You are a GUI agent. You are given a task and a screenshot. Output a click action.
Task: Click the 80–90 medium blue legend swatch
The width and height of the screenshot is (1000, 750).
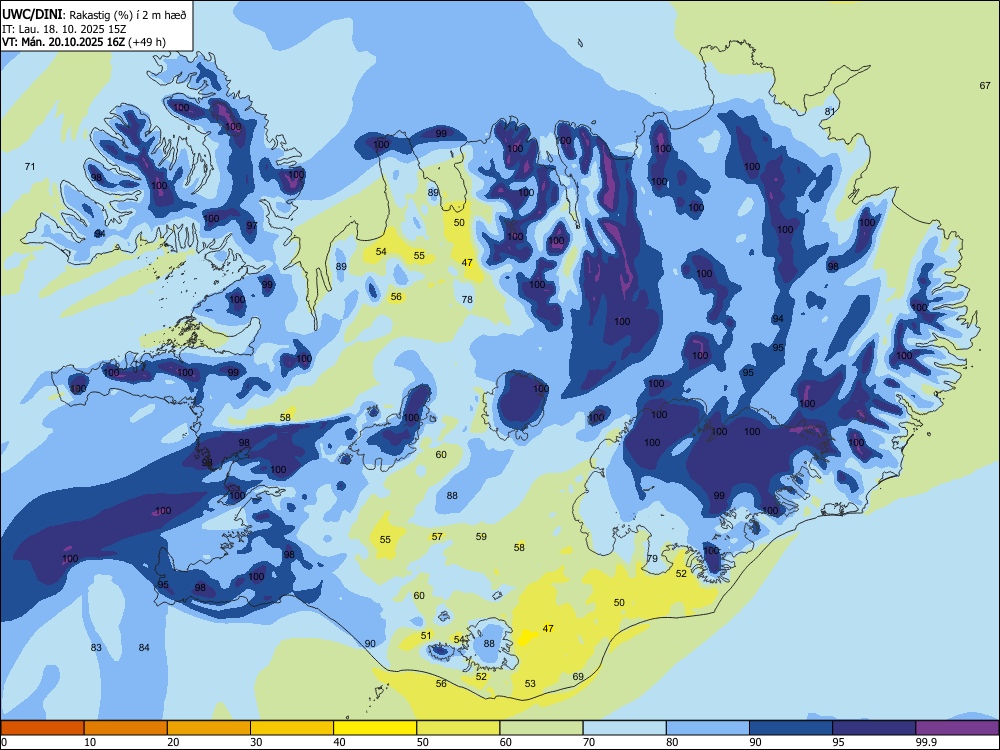708,728
